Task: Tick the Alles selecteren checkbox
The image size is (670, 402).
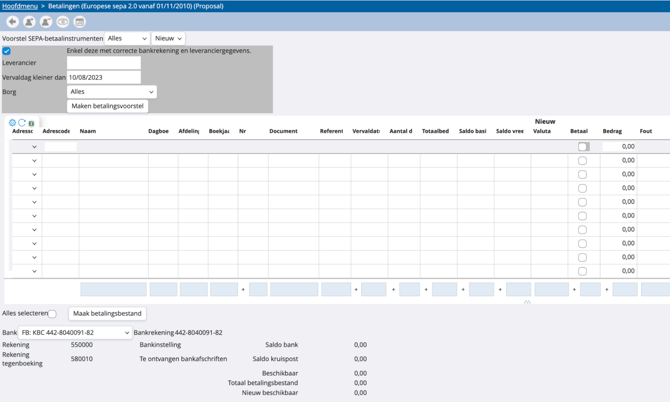Action: click(52, 314)
